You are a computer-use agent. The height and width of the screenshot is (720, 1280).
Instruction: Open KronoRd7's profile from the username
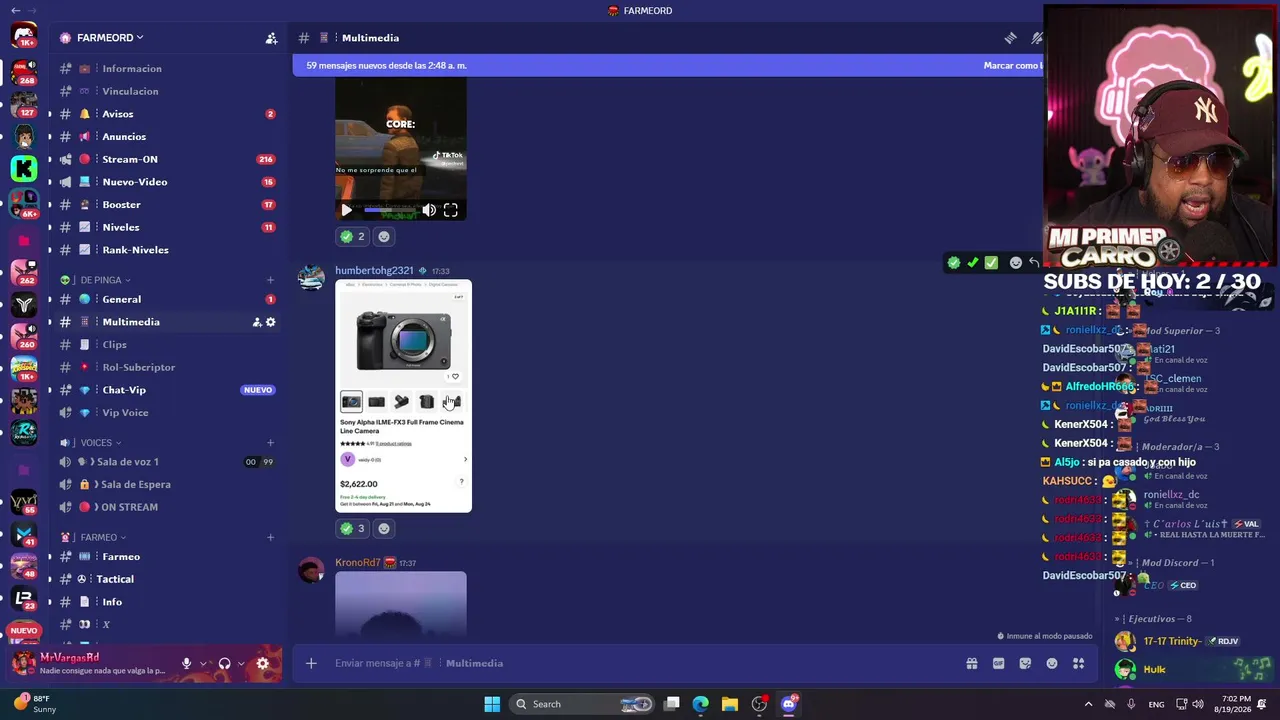click(358, 562)
